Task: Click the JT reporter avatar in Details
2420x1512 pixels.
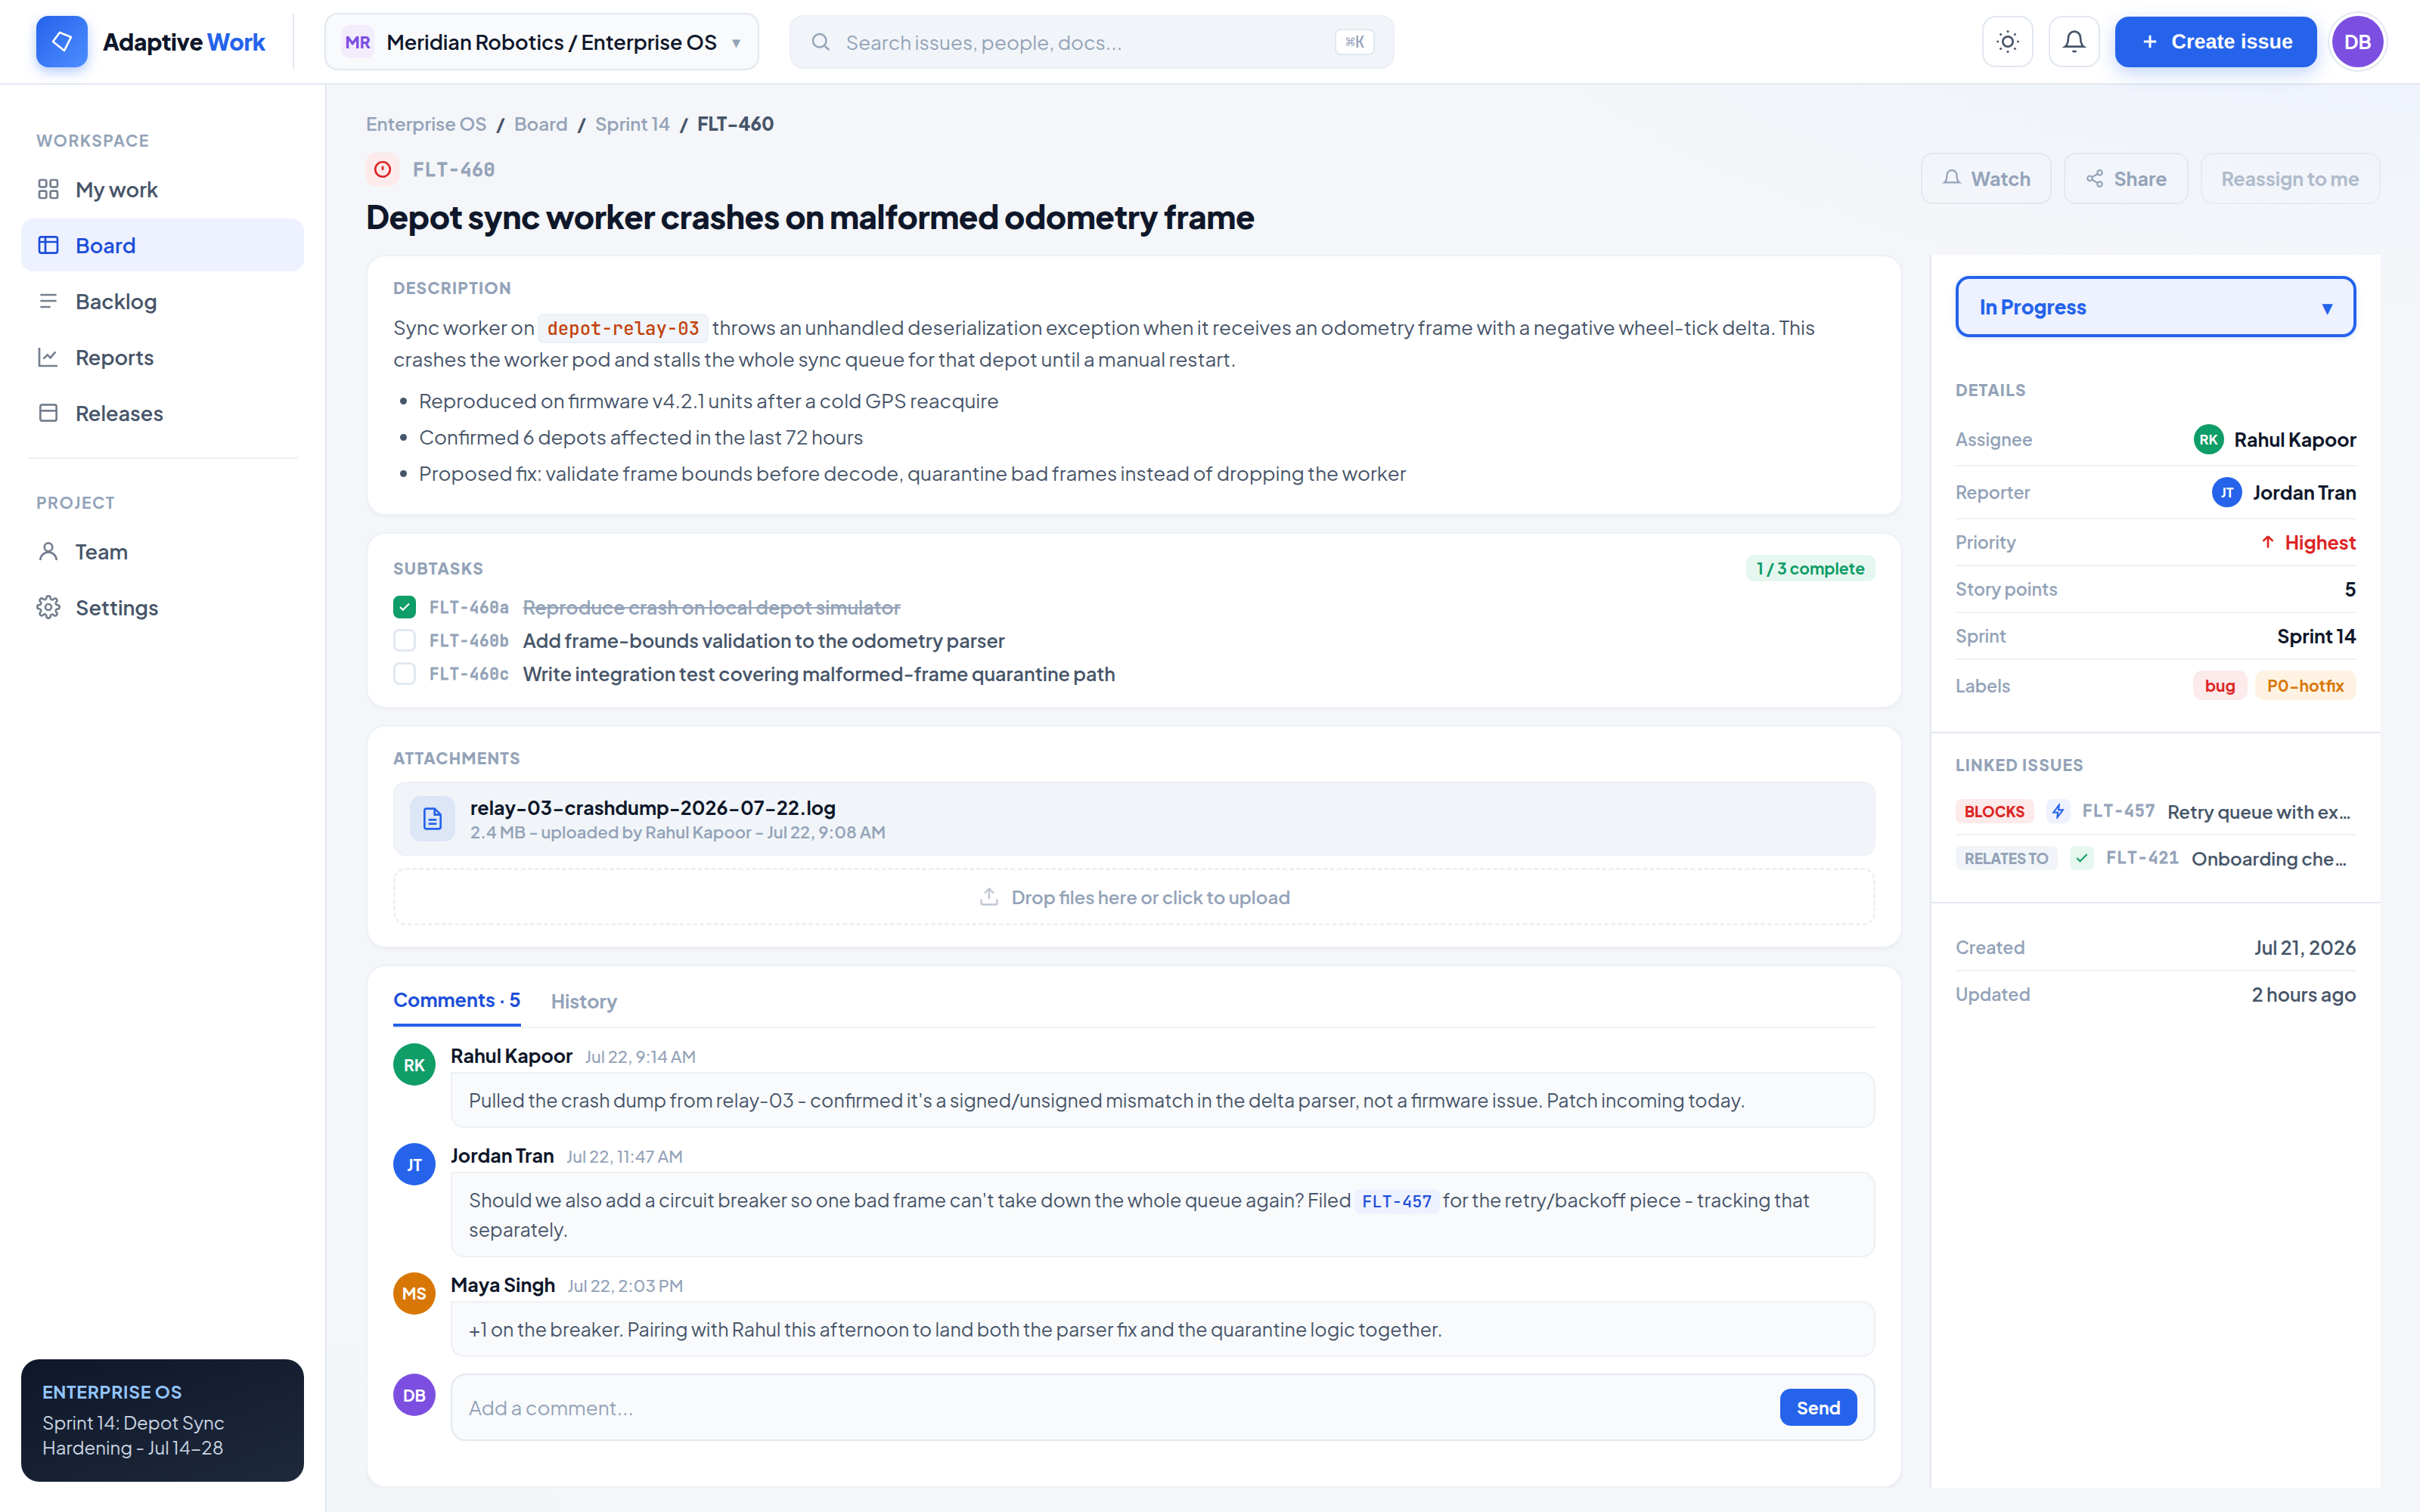Action: [x=2227, y=493]
